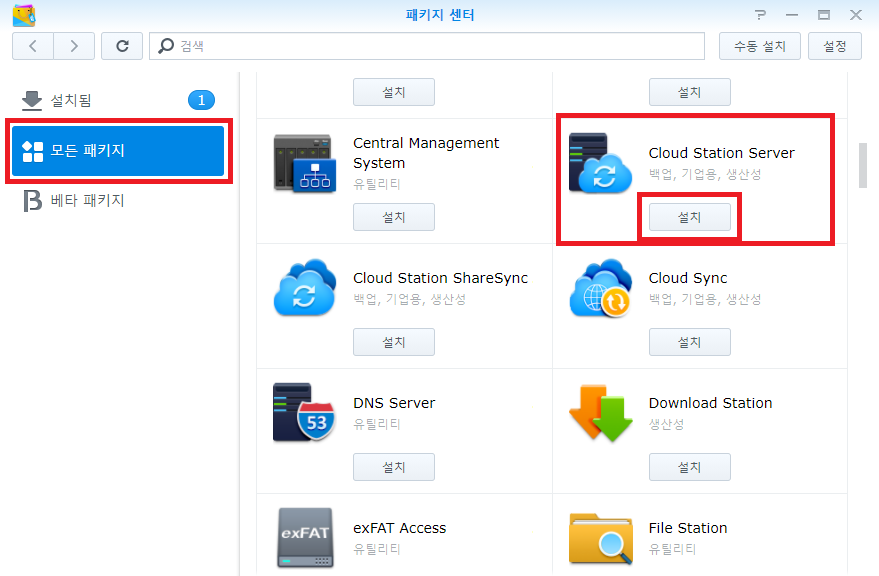Viewport: 879px width, 576px height.
Task: Click the Central Management System icon
Action: click(x=305, y=164)
